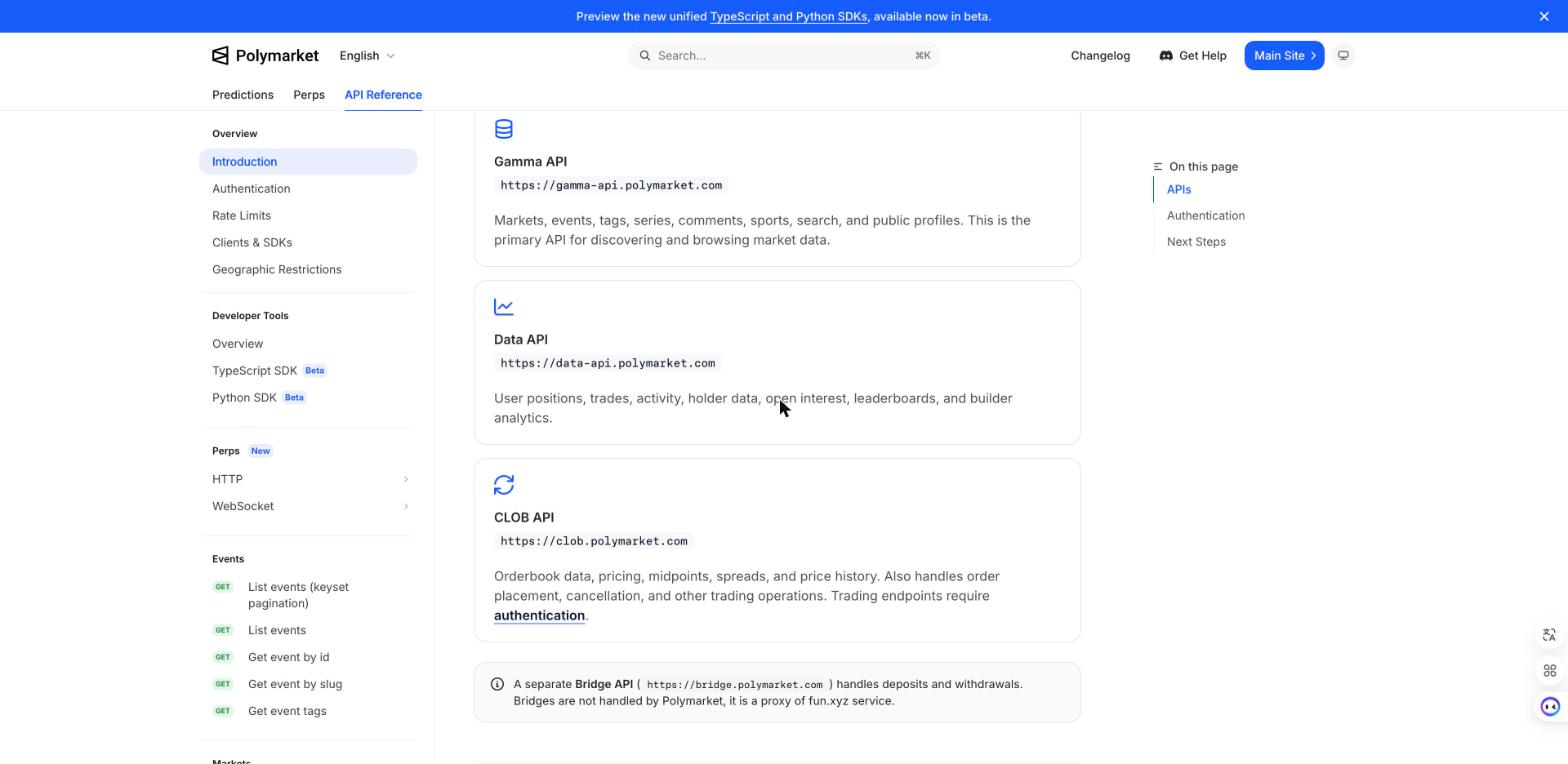
Task: Click the Discord icon beside Get Help
Action: click(1166, 56)
